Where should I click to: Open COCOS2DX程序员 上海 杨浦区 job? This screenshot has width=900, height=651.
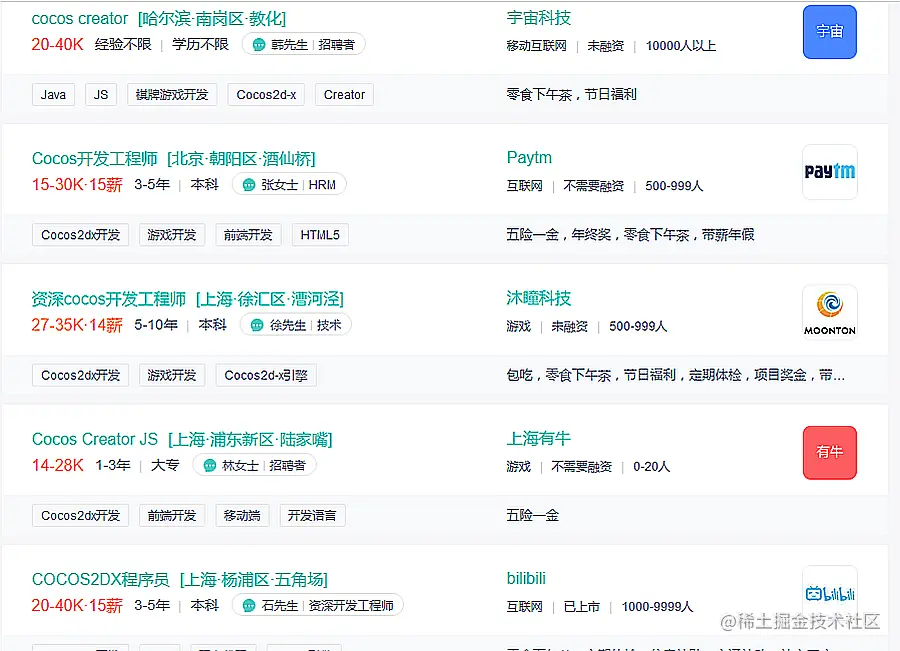[180, 580]
